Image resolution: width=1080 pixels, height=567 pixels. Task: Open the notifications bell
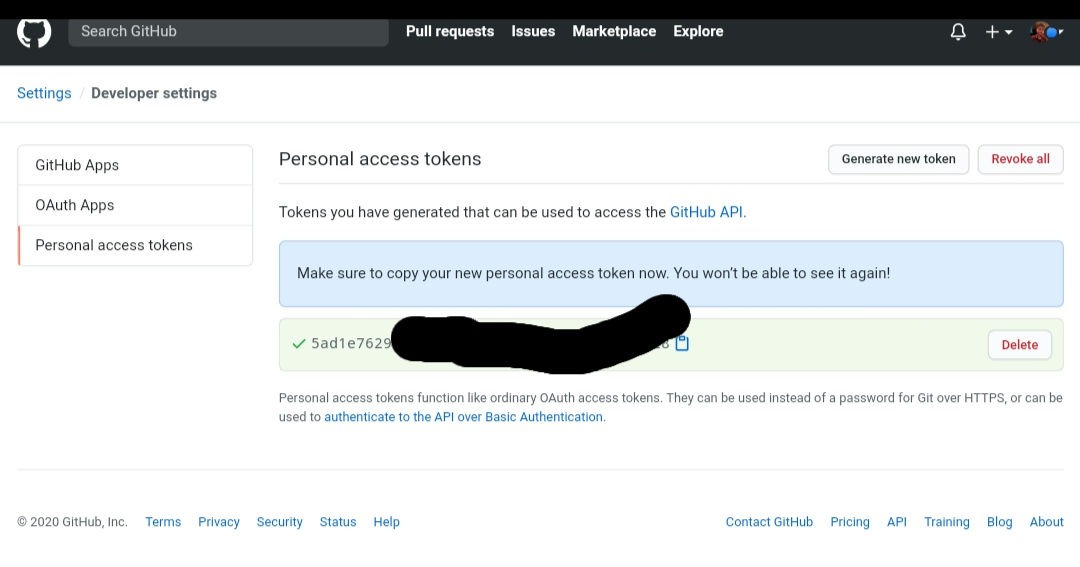958,32
